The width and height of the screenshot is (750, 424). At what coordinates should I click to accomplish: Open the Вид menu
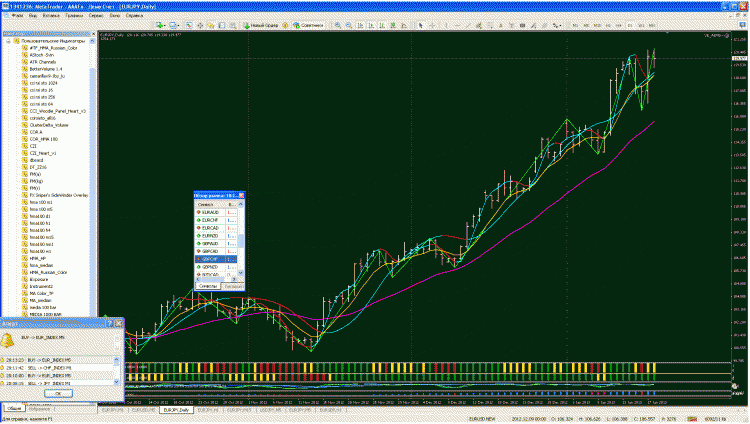33,15
